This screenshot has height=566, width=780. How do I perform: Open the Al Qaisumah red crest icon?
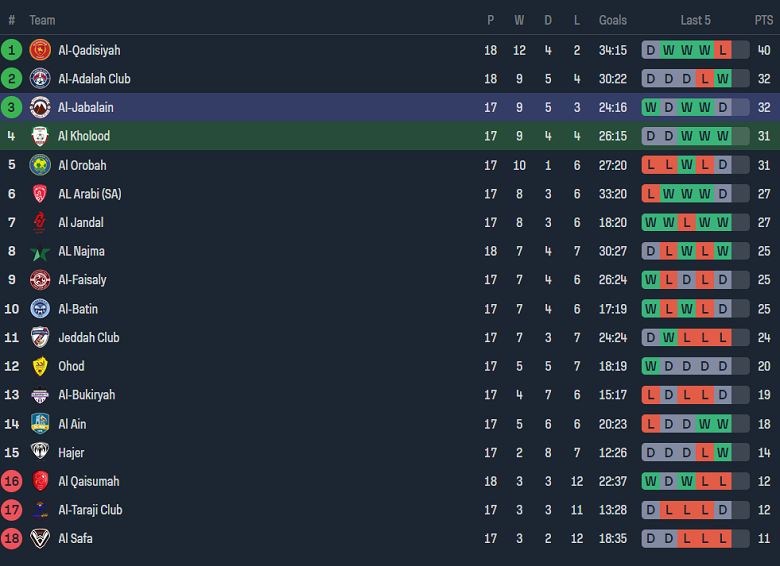pos(40,481)
